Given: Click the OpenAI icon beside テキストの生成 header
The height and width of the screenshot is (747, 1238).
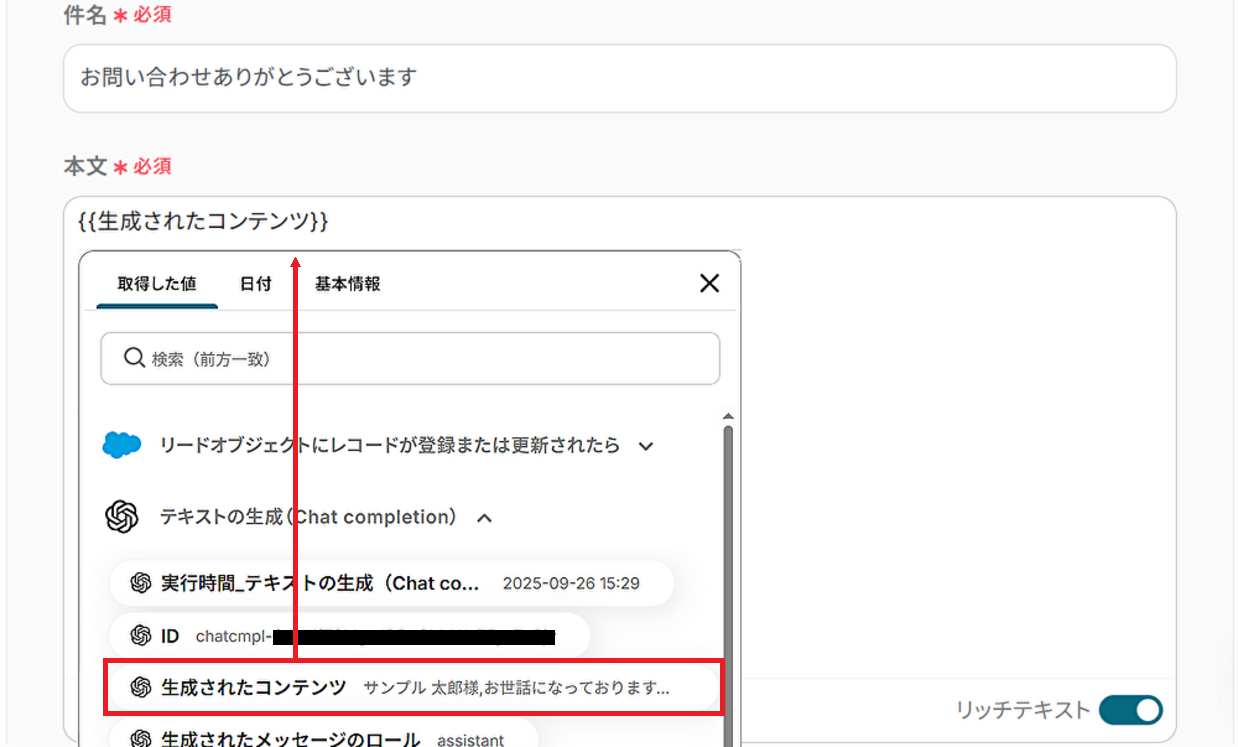Looking at the screenshot, I should click(x=122, y=517).
